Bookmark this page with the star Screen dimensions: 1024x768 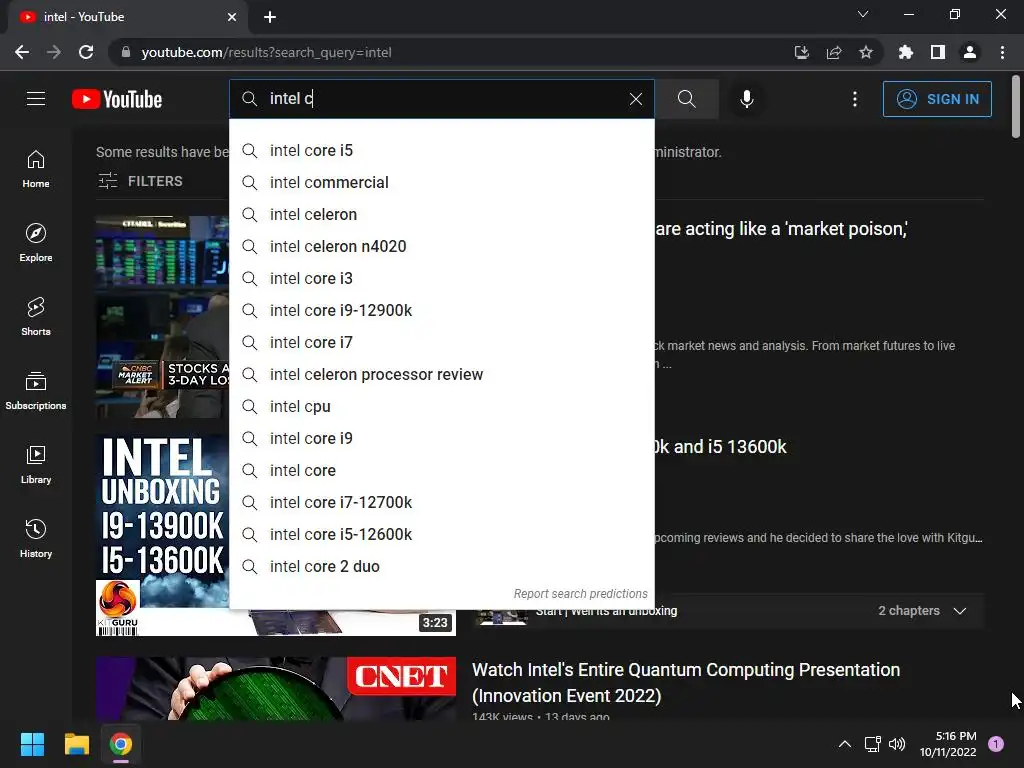coord(866,52)
